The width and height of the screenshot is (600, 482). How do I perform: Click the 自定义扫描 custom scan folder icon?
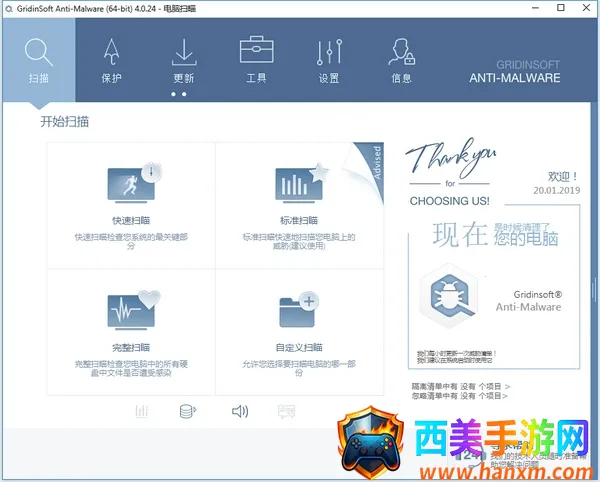pyautogui.click(x=299, y=315)
